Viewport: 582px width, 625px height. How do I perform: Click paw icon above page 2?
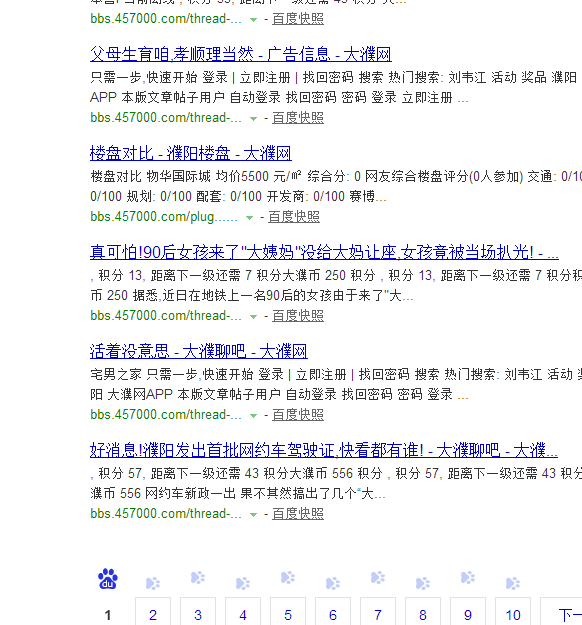click(153, 583)
